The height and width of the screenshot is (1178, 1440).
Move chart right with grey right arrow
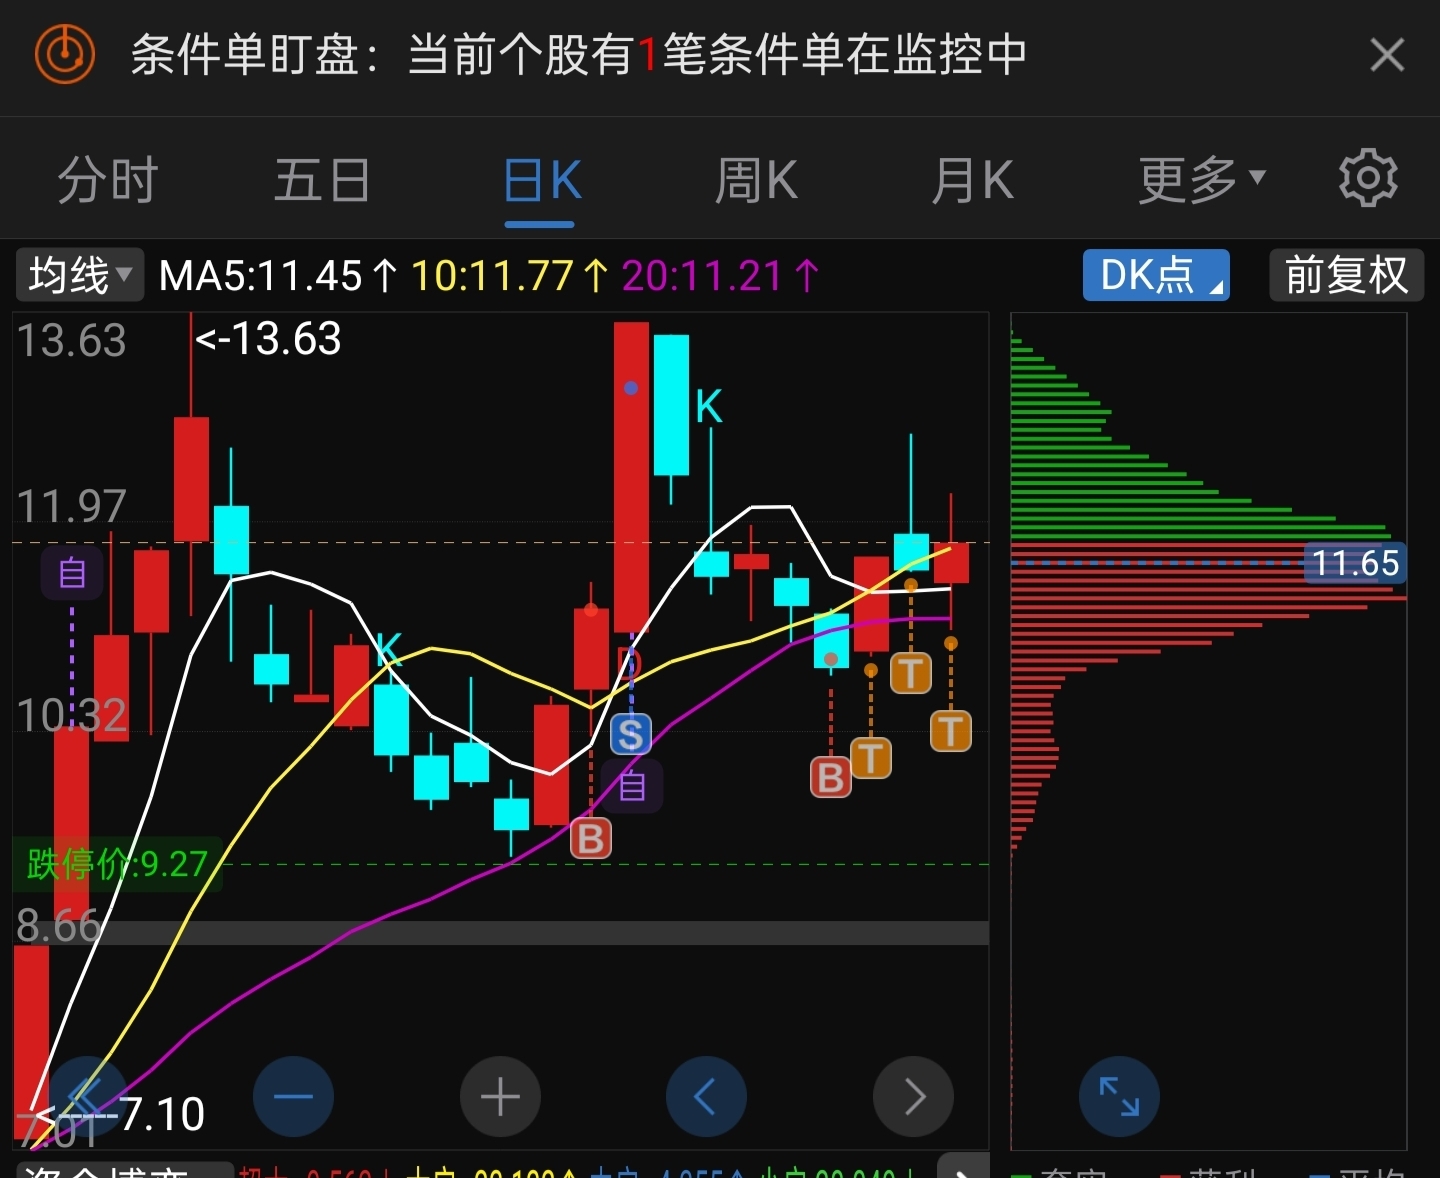point(914,1097)
